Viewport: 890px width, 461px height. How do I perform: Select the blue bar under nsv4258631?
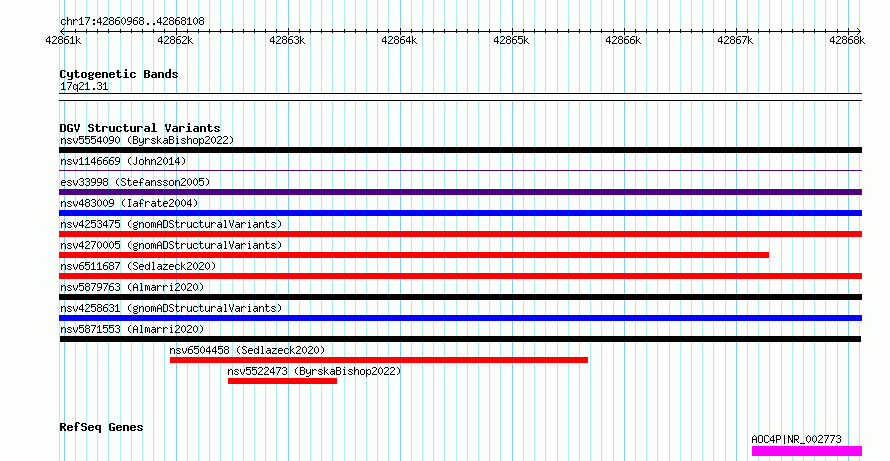click(460, 318)
